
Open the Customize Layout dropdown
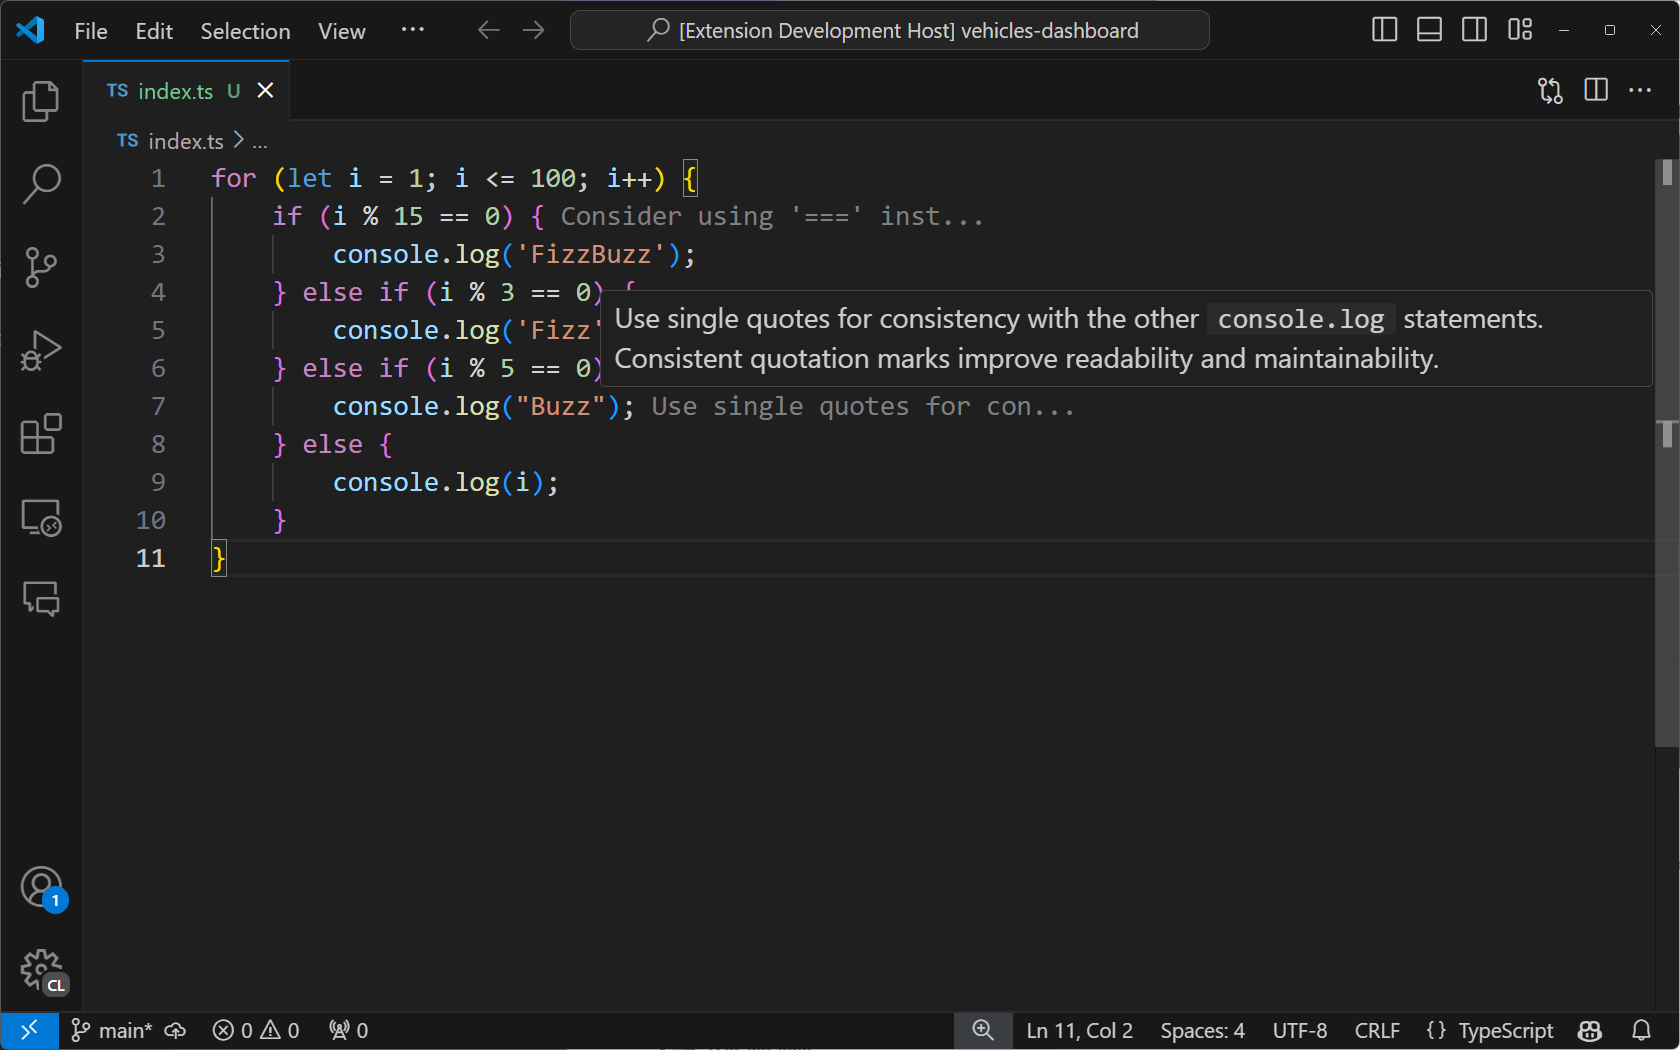[x=1519, y=30]
